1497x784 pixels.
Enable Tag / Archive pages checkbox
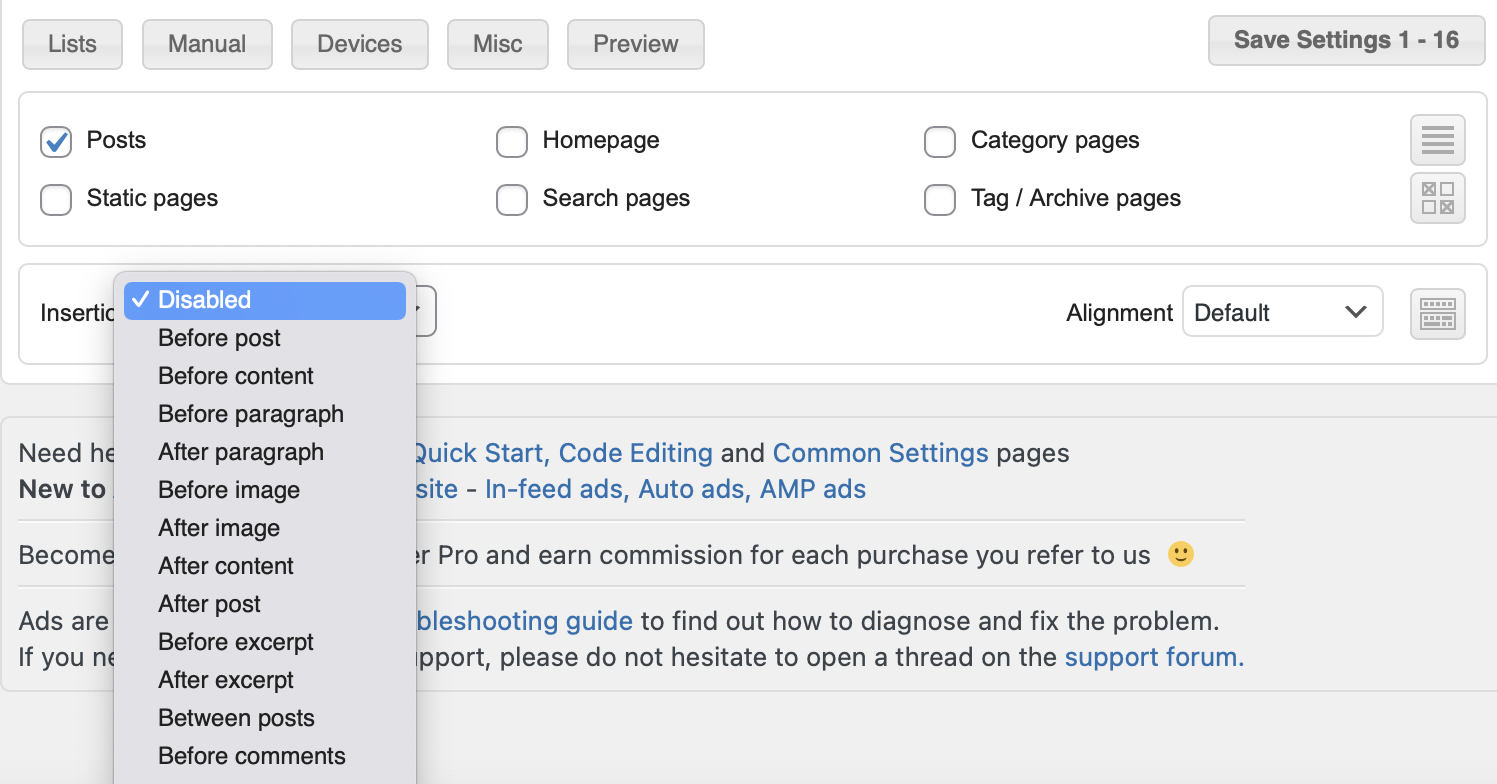point(940,200)
